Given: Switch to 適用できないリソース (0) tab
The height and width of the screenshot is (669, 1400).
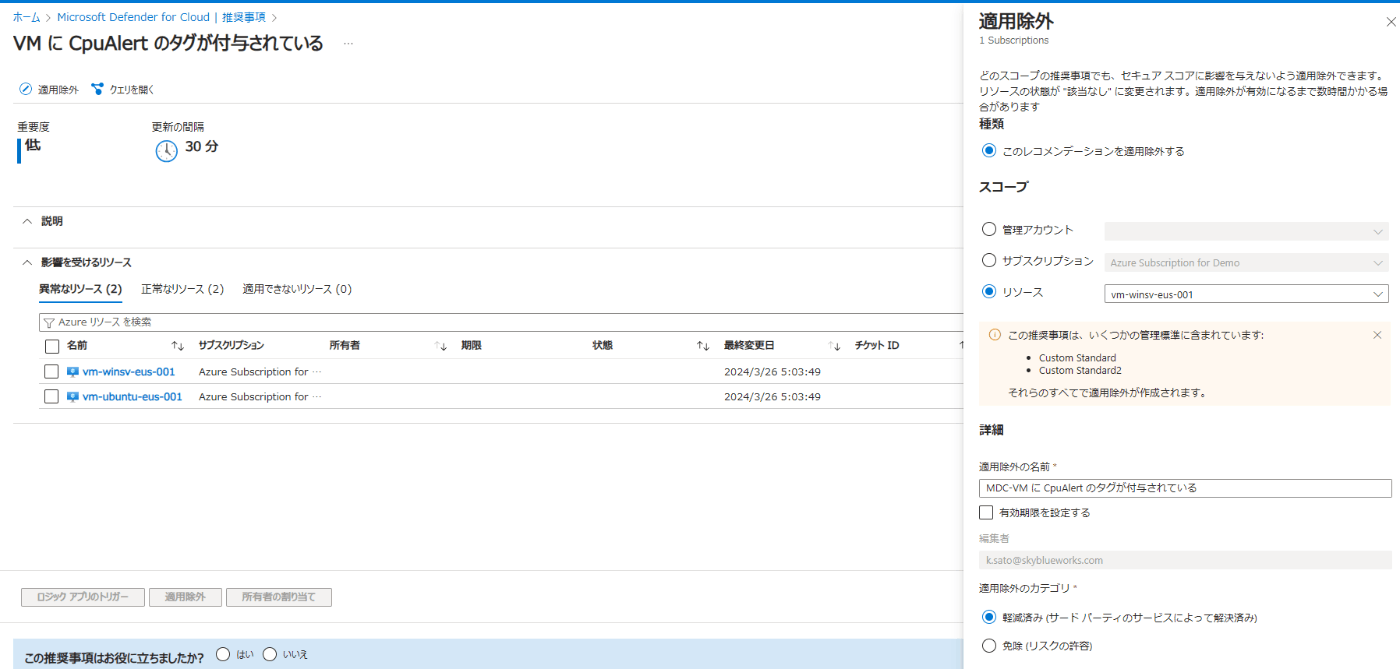Looking at the screenshot, I should tap(297, 289).
